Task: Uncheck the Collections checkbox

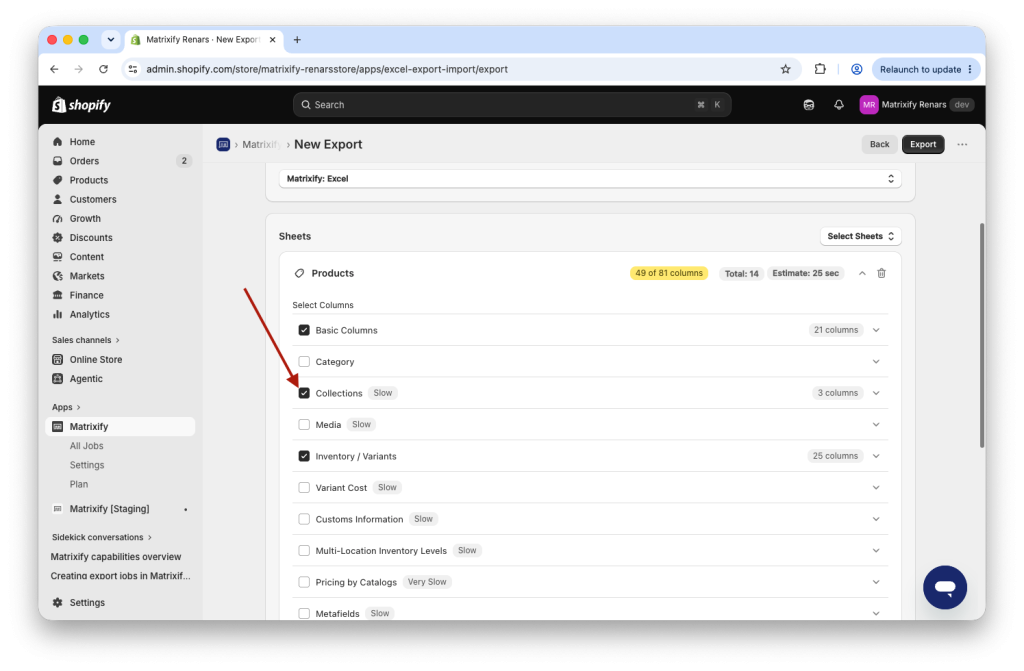Action: (304, 393)
